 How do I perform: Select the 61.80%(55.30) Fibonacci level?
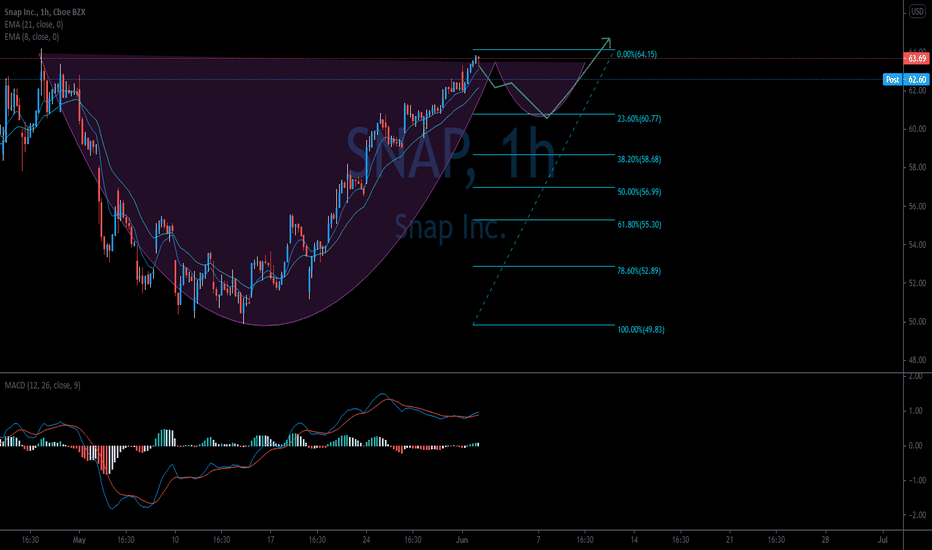[x=639, y=225]
